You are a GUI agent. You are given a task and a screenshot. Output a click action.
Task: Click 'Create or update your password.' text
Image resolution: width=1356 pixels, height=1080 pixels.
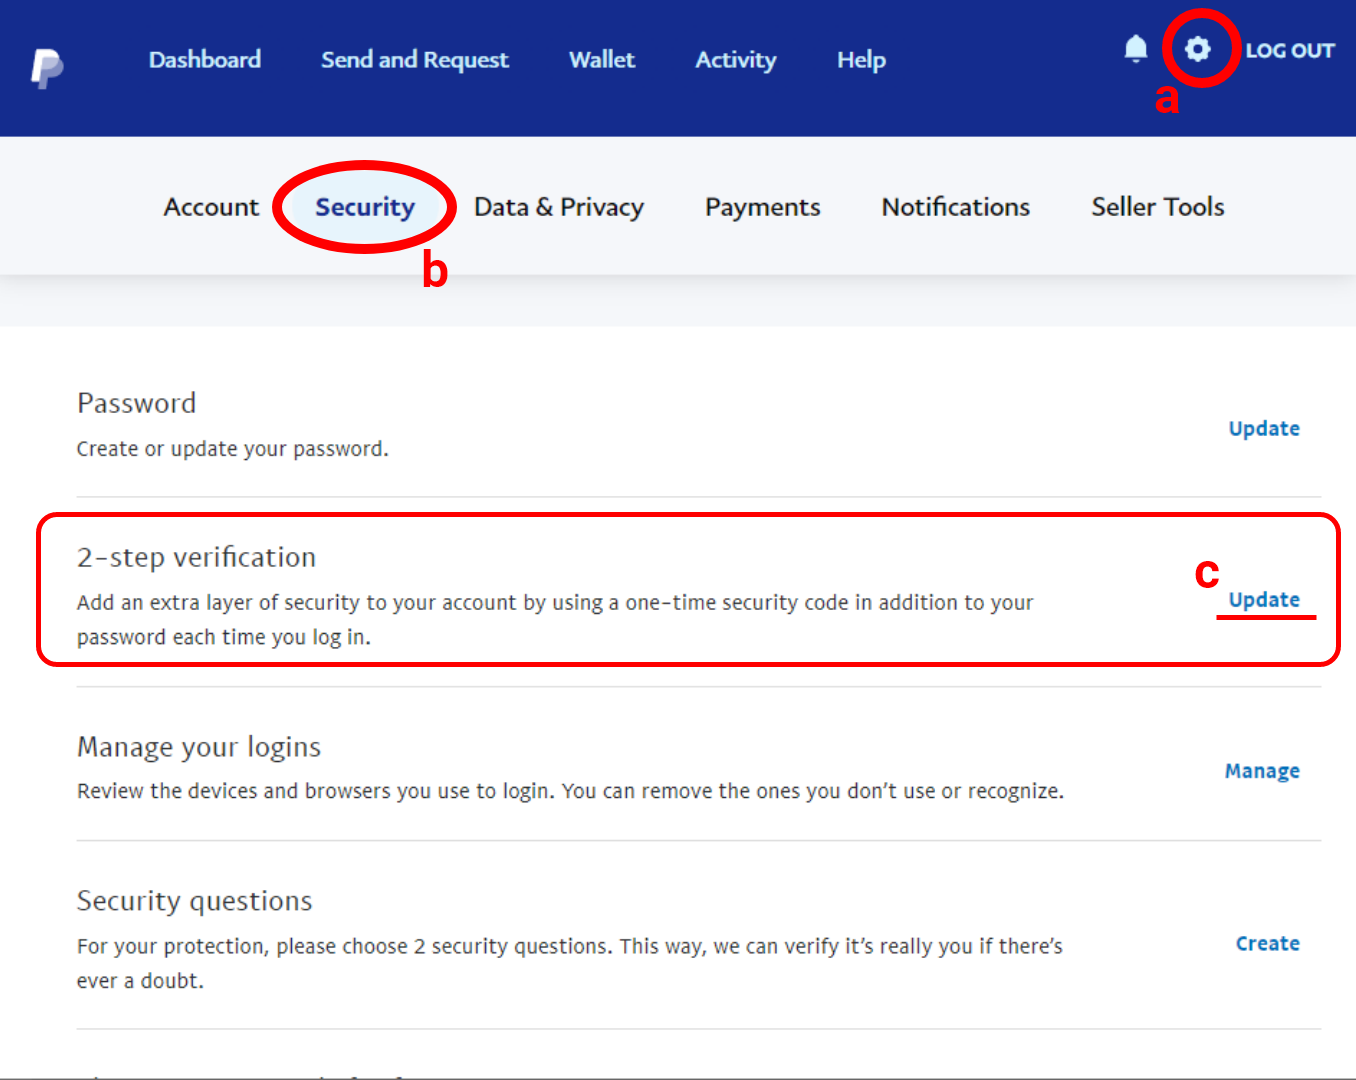tap(233, 449)
